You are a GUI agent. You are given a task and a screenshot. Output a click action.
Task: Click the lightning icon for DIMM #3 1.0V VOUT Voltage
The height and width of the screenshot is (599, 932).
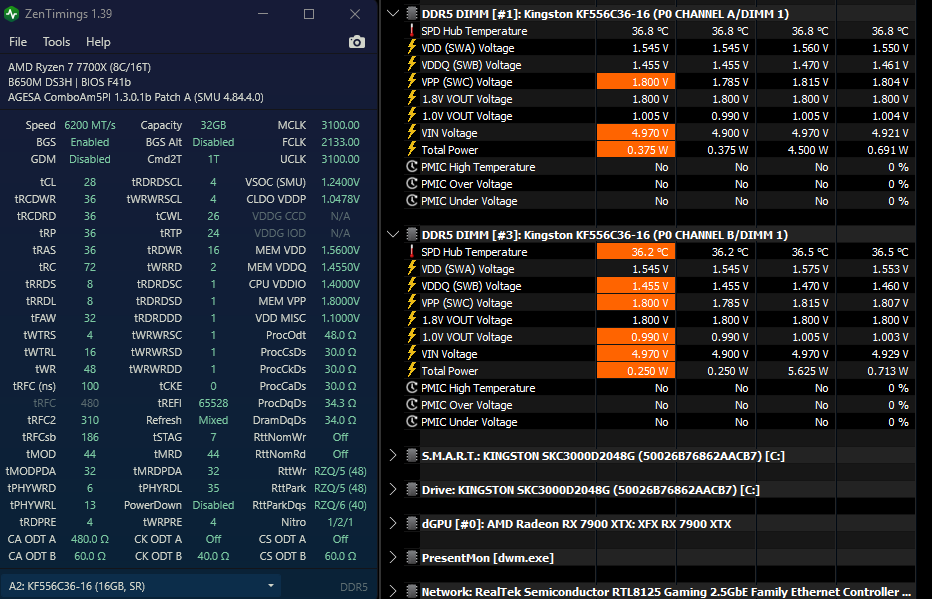(x=411, y=336)
